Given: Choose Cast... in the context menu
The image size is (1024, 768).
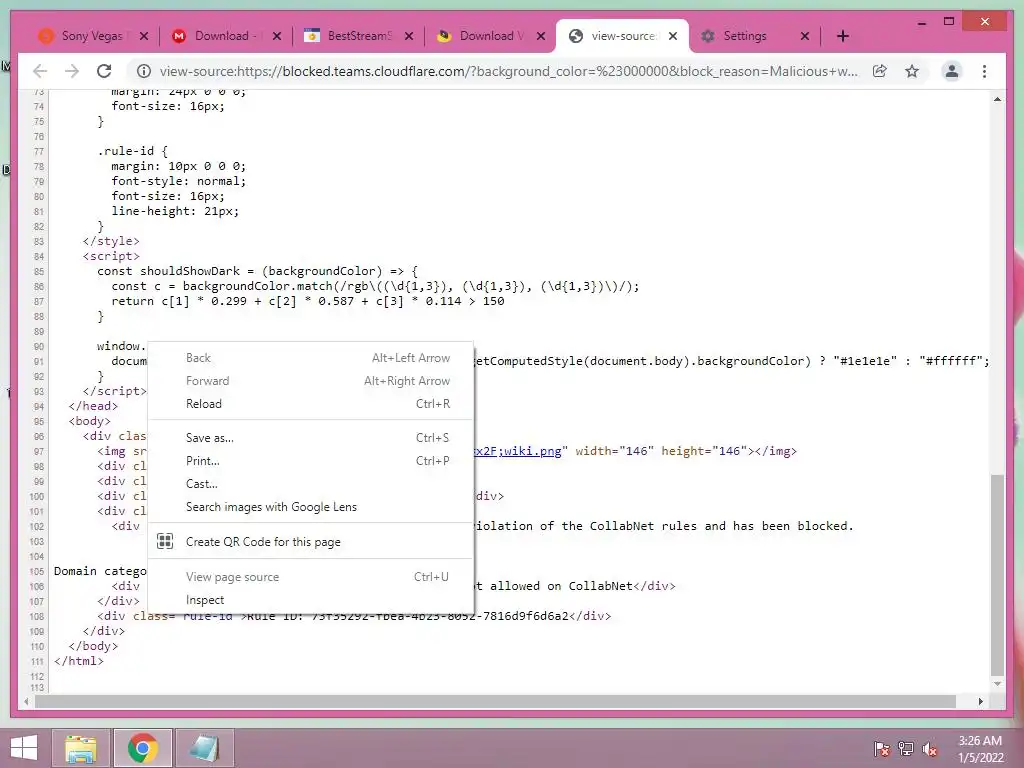Looking at the screenshot, I should coord(310,484).
